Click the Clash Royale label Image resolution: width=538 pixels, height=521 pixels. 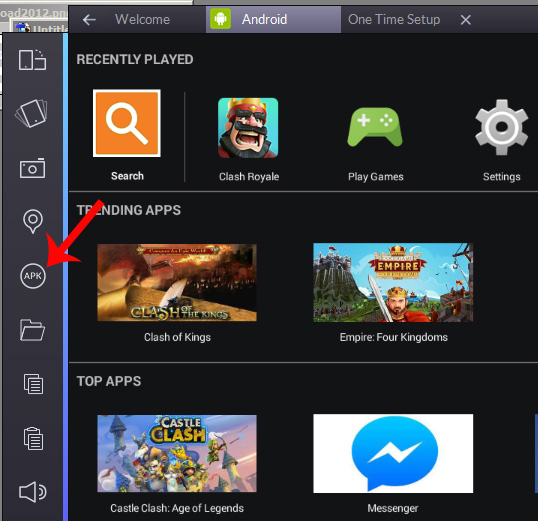[x=249, y=176]
